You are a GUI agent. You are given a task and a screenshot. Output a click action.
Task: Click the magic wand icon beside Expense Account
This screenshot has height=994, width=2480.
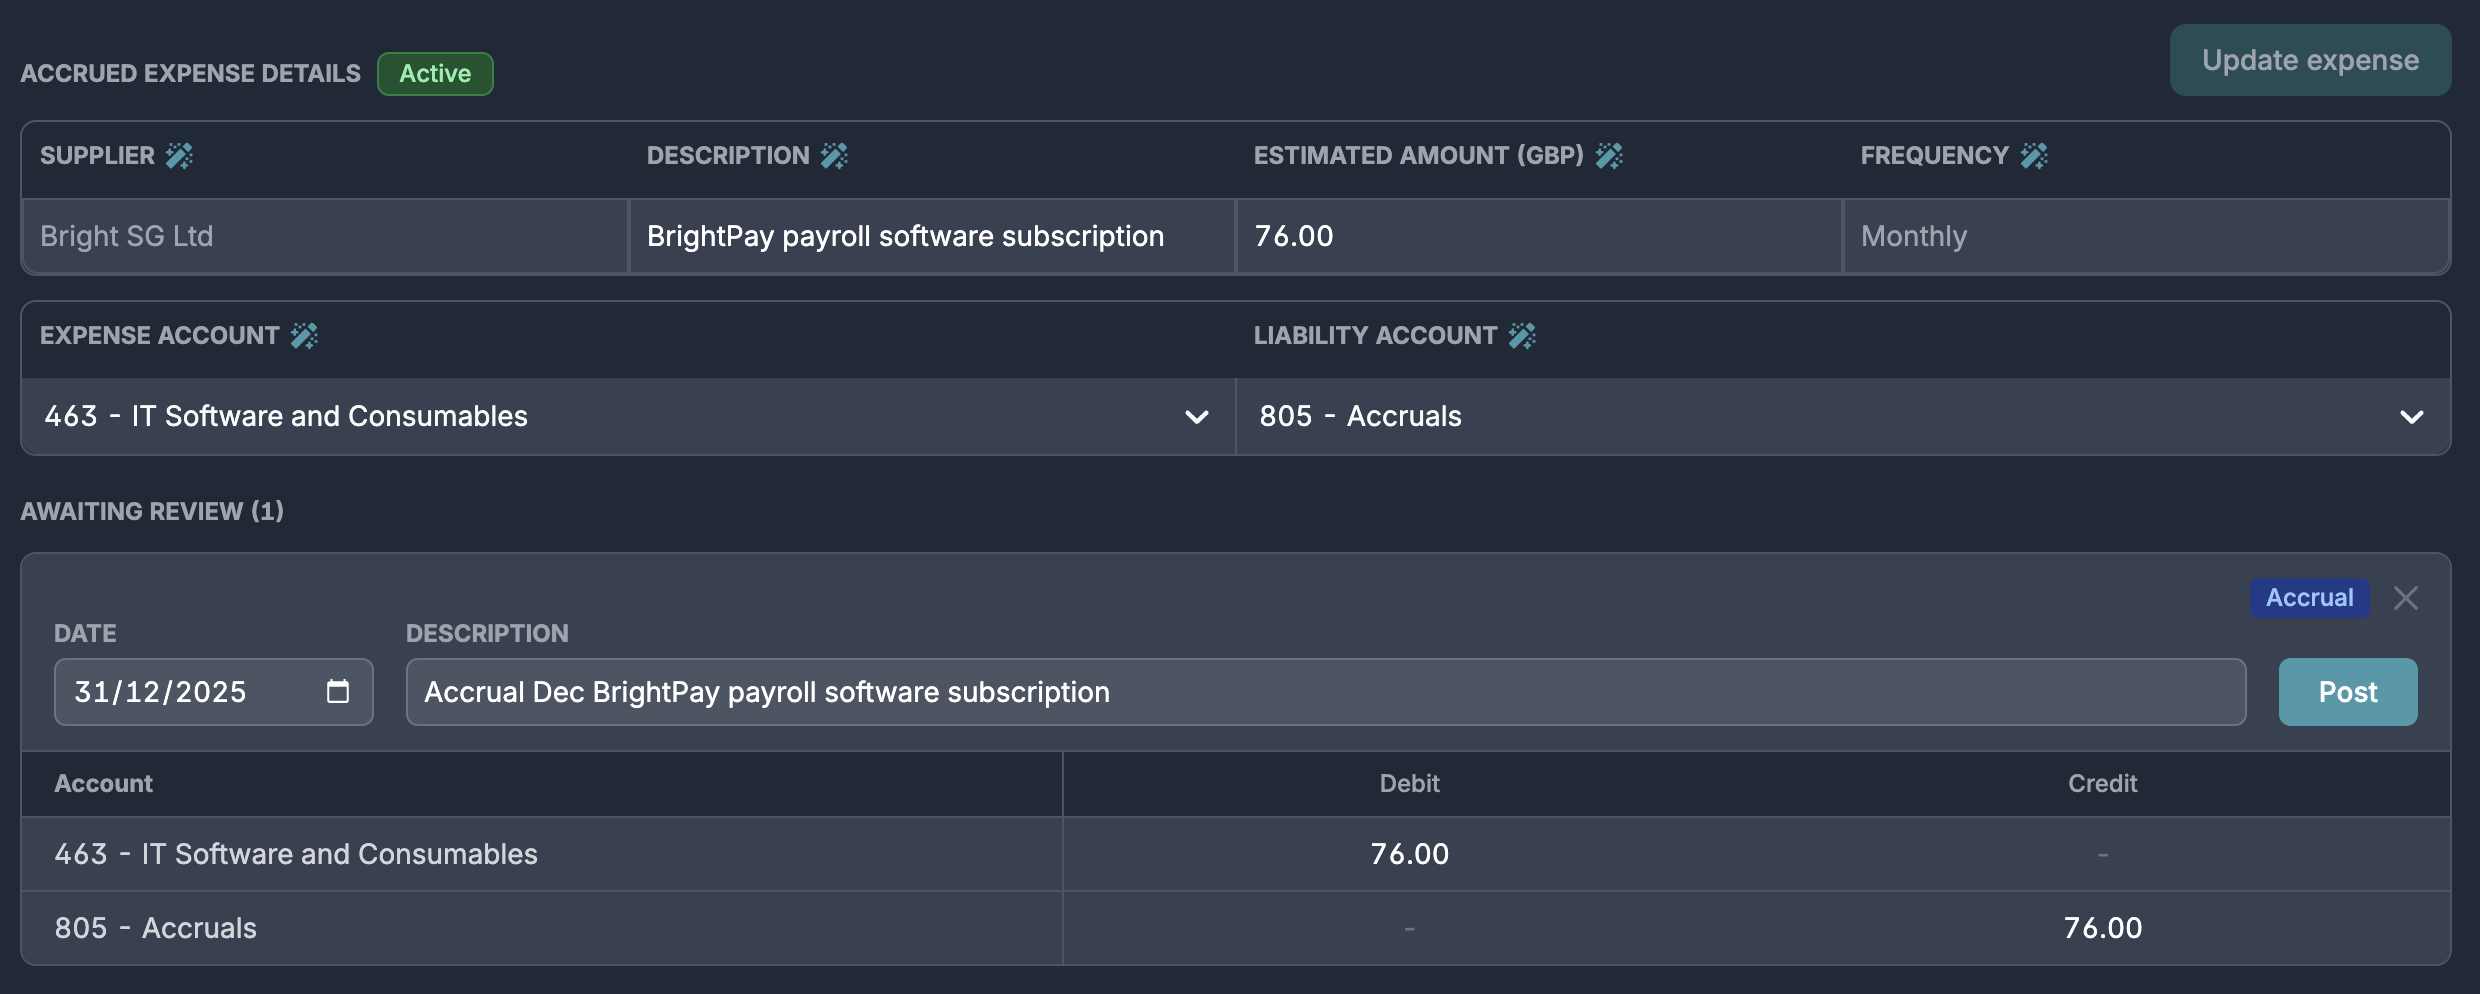[304, 335]
